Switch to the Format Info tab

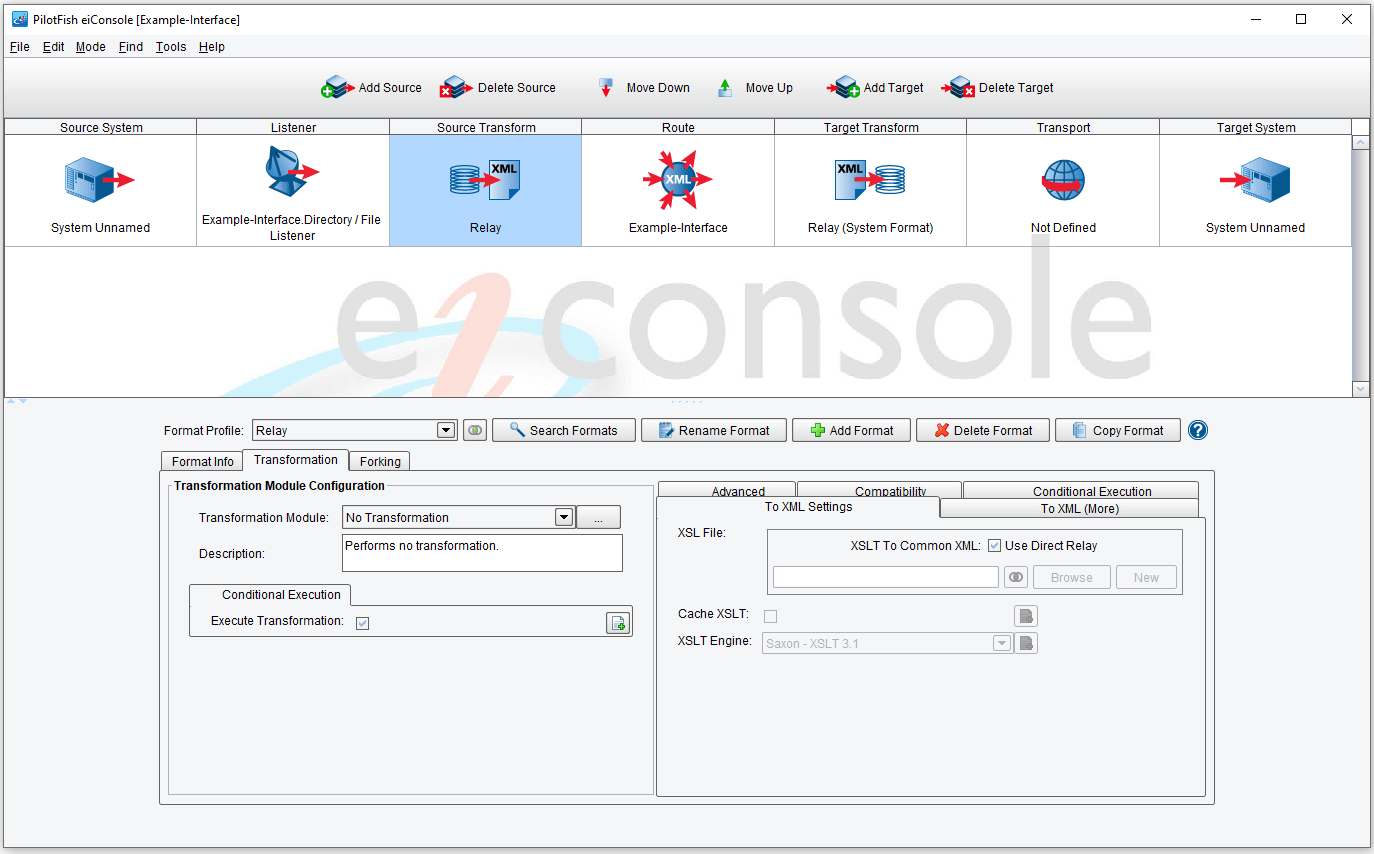pyautogui.click(x=202, y=461)
